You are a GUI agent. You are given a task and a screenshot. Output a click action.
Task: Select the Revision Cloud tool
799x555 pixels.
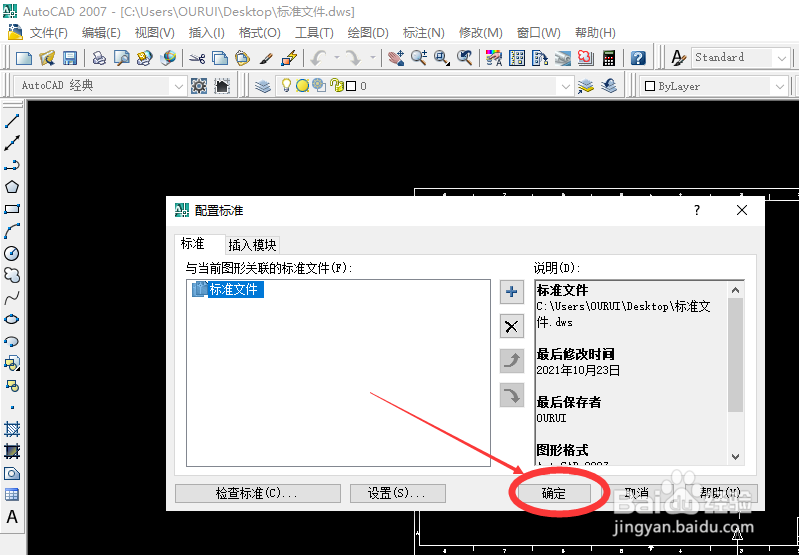[x=12, y=275]
